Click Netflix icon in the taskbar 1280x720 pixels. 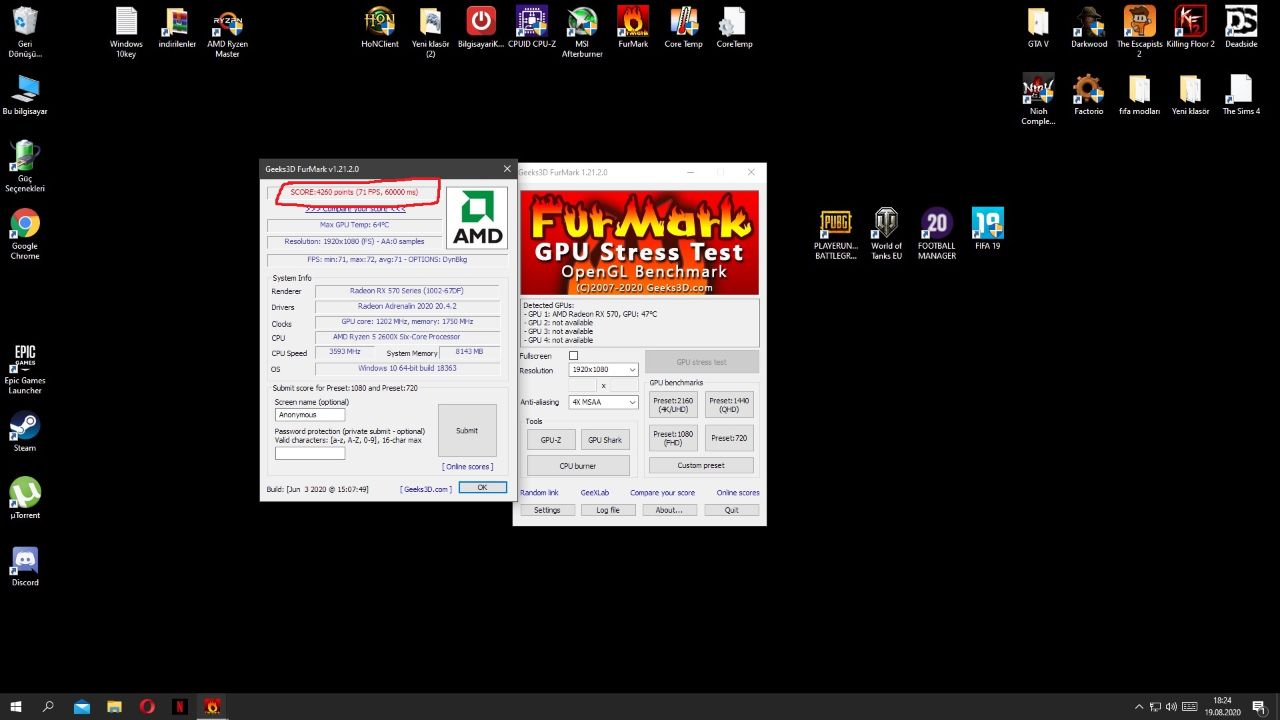180,706
